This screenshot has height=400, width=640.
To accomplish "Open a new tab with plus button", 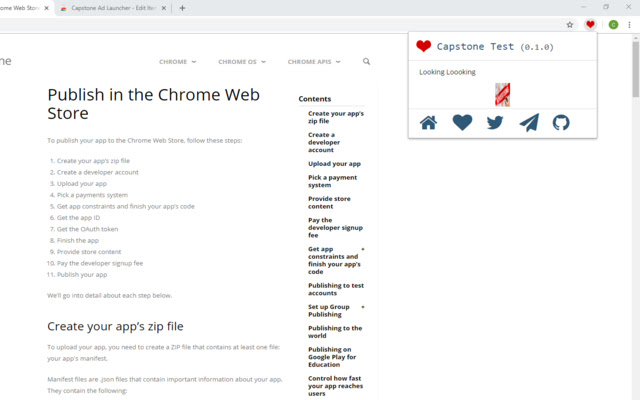I will click(x=182, y=8).
